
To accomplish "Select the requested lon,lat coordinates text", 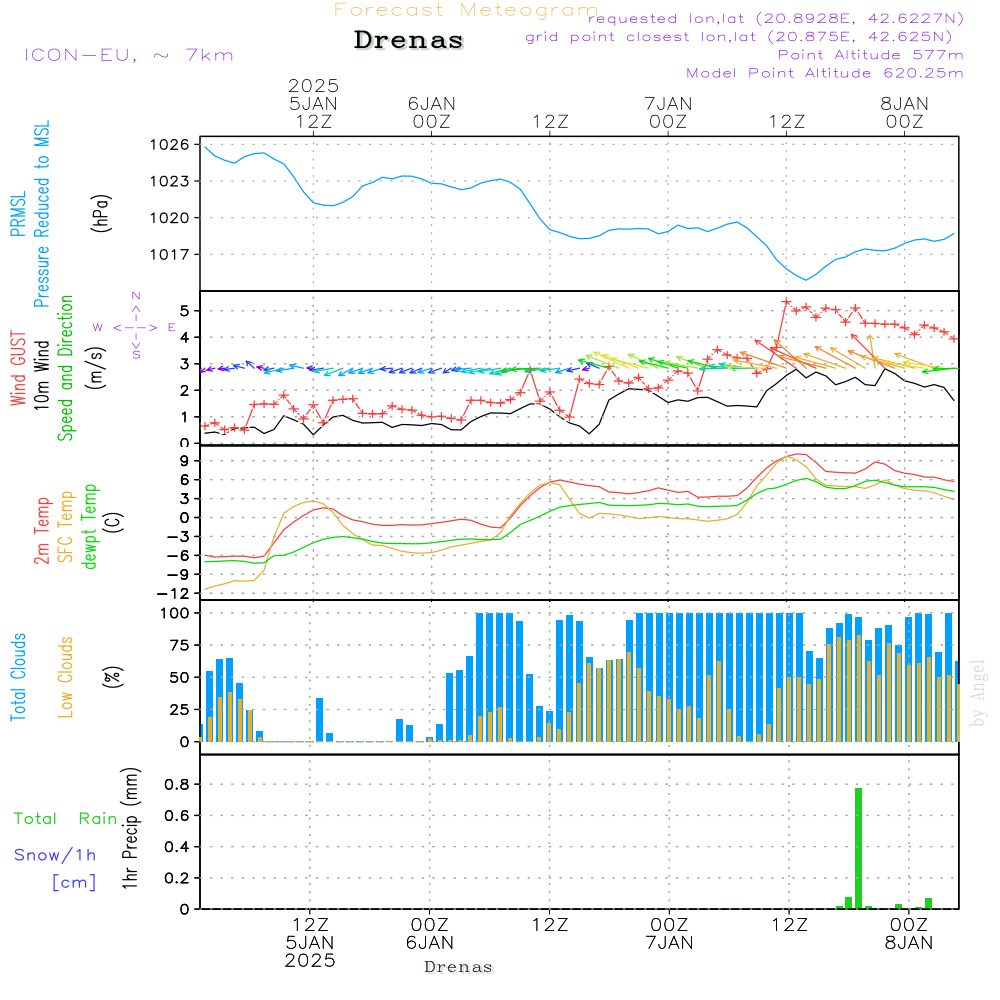I will coord(776,18).
